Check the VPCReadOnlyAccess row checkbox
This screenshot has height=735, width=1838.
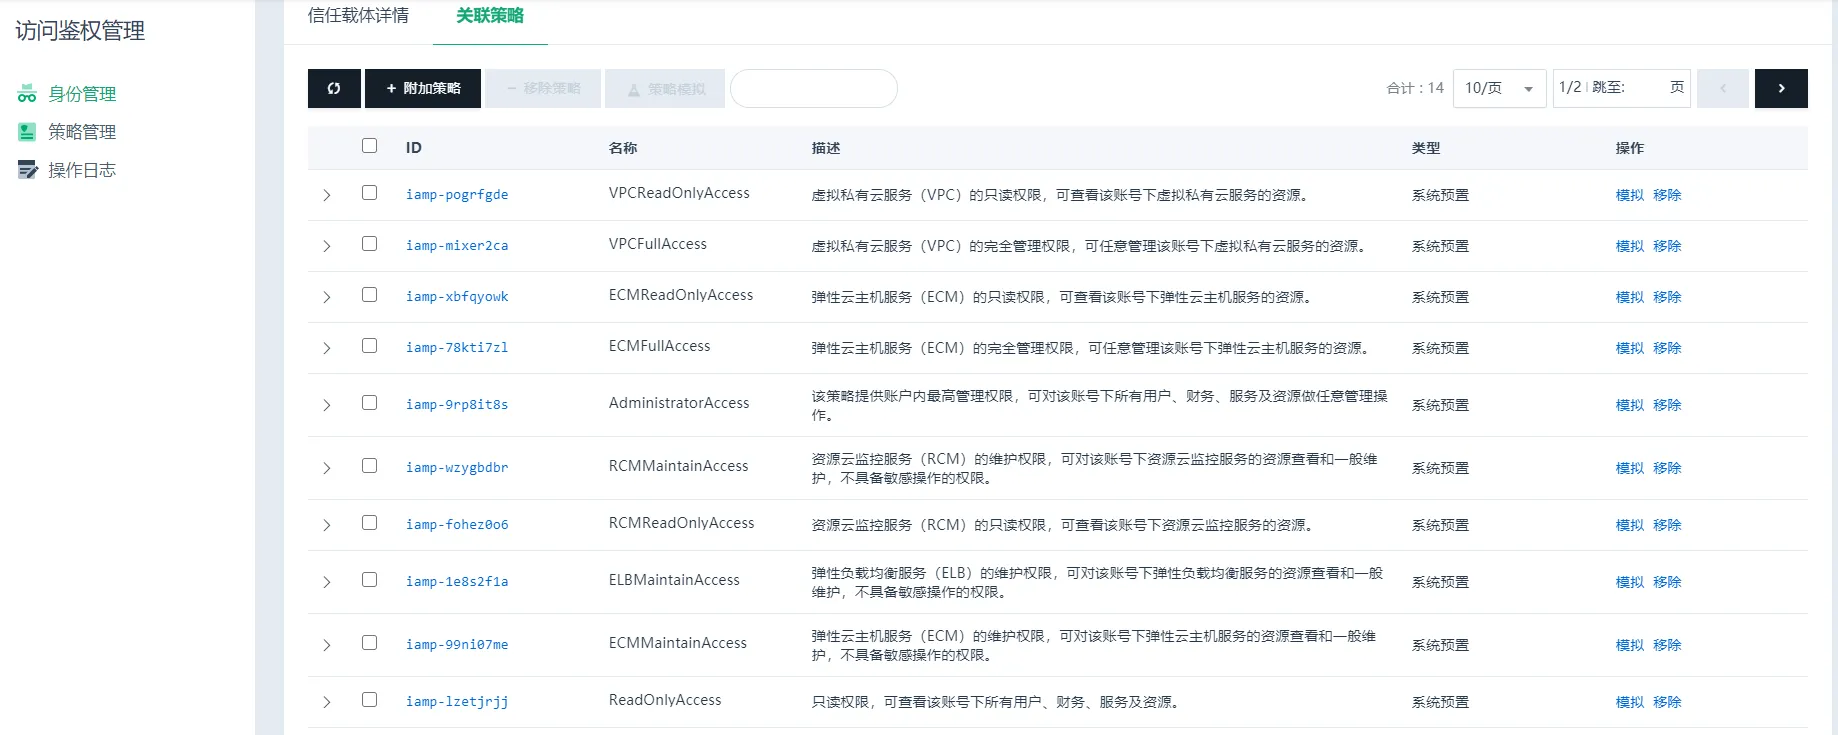pos(369,193)
